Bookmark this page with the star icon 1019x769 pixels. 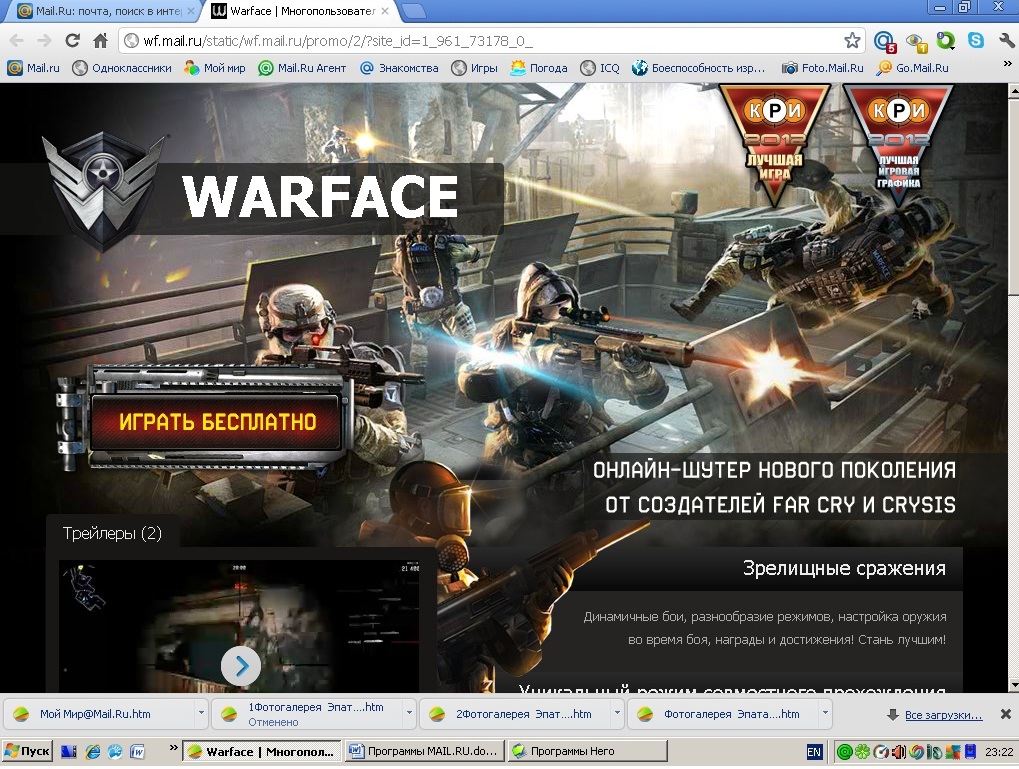coord(851,41)
